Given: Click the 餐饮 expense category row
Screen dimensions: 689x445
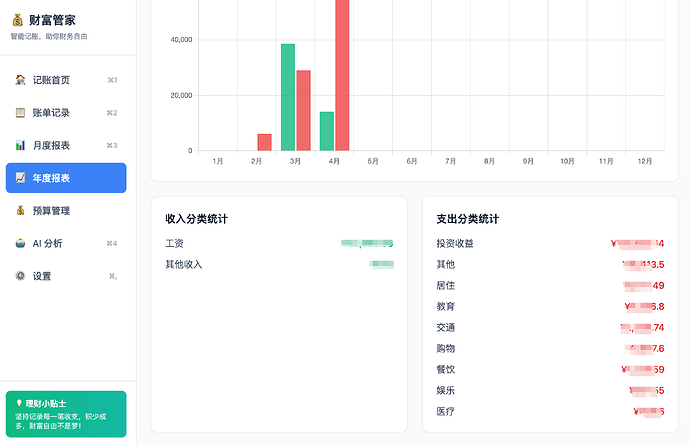Looking at the screenshot, I should pos(550,369).
